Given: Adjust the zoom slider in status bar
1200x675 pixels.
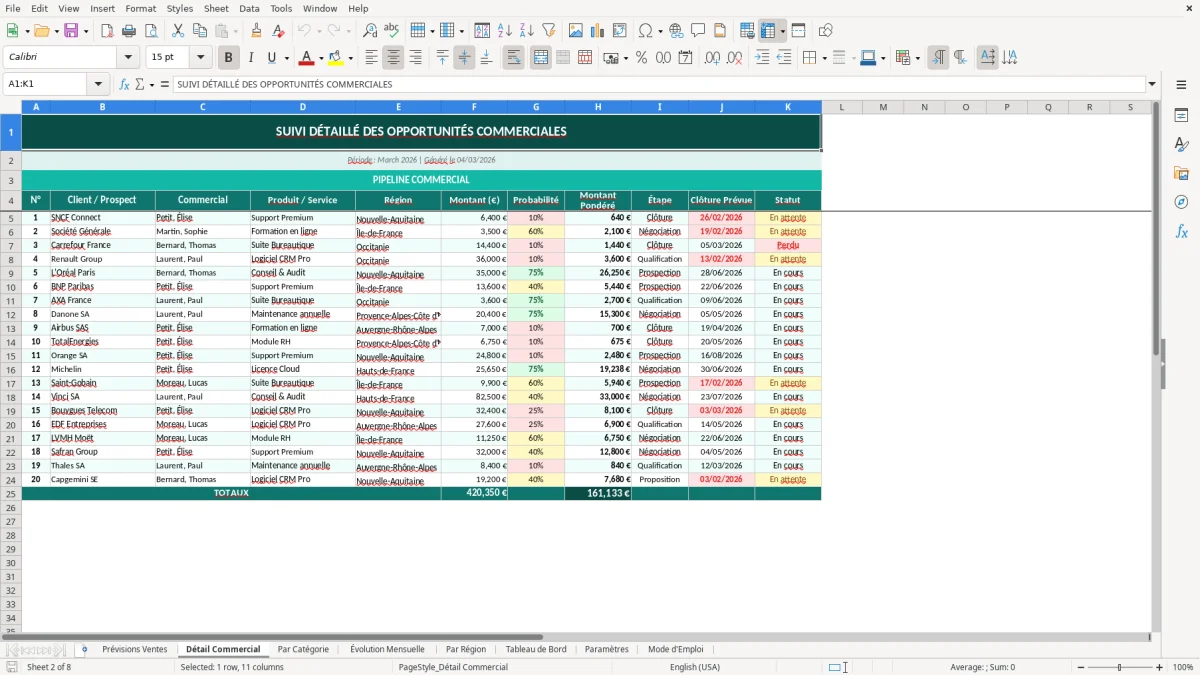Looking at the screenshot, I should [x=1119, y=667].
